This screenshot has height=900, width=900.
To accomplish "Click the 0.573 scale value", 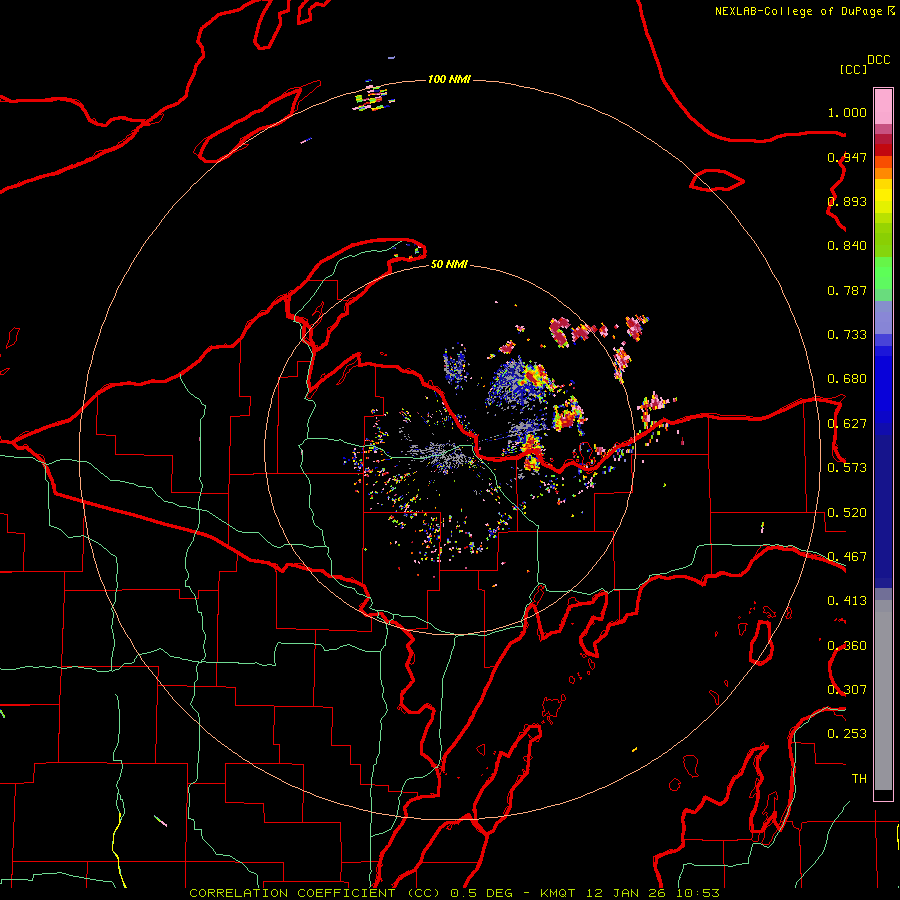I will tap(847, 468).
